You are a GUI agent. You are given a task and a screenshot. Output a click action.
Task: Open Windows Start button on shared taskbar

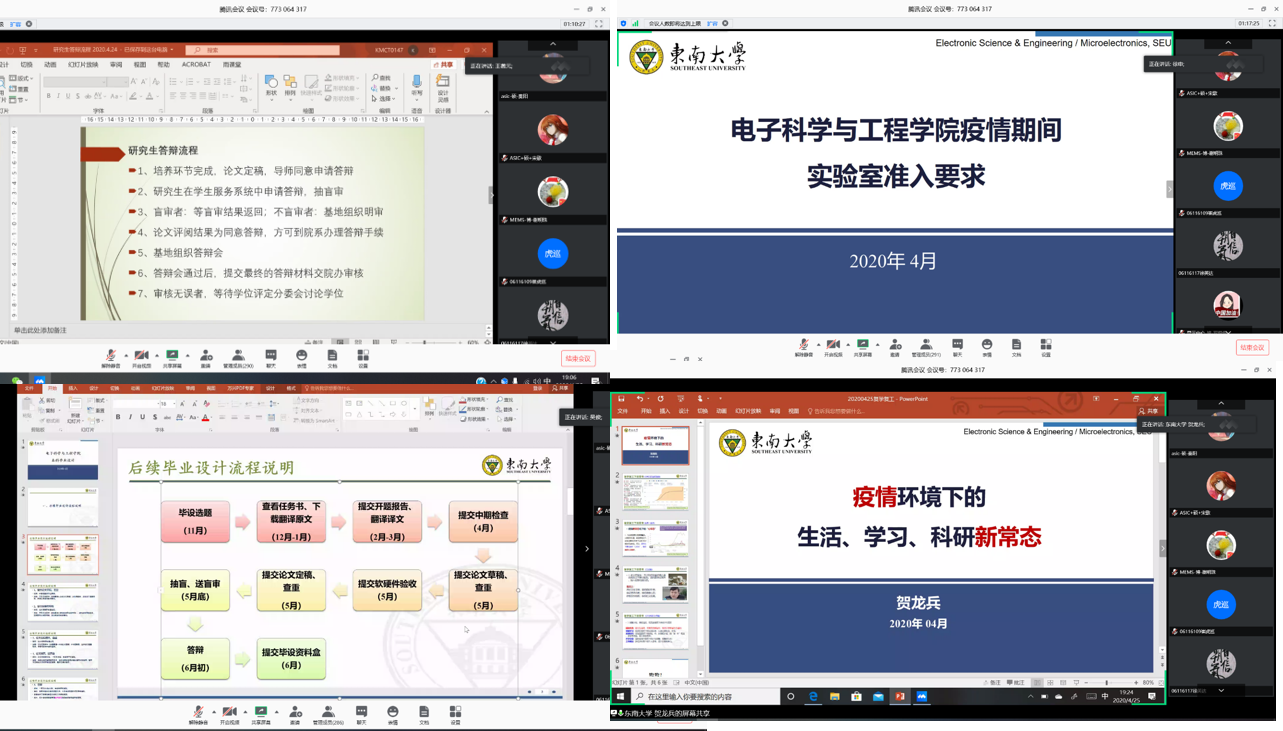(621, 697)
